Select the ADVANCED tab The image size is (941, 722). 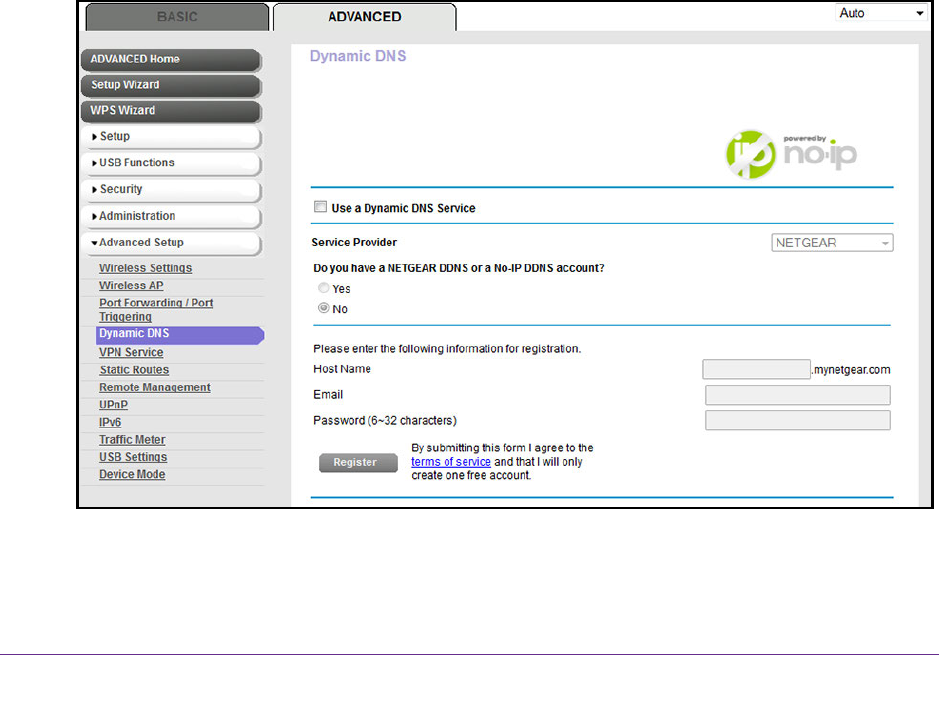pos(364,17)
